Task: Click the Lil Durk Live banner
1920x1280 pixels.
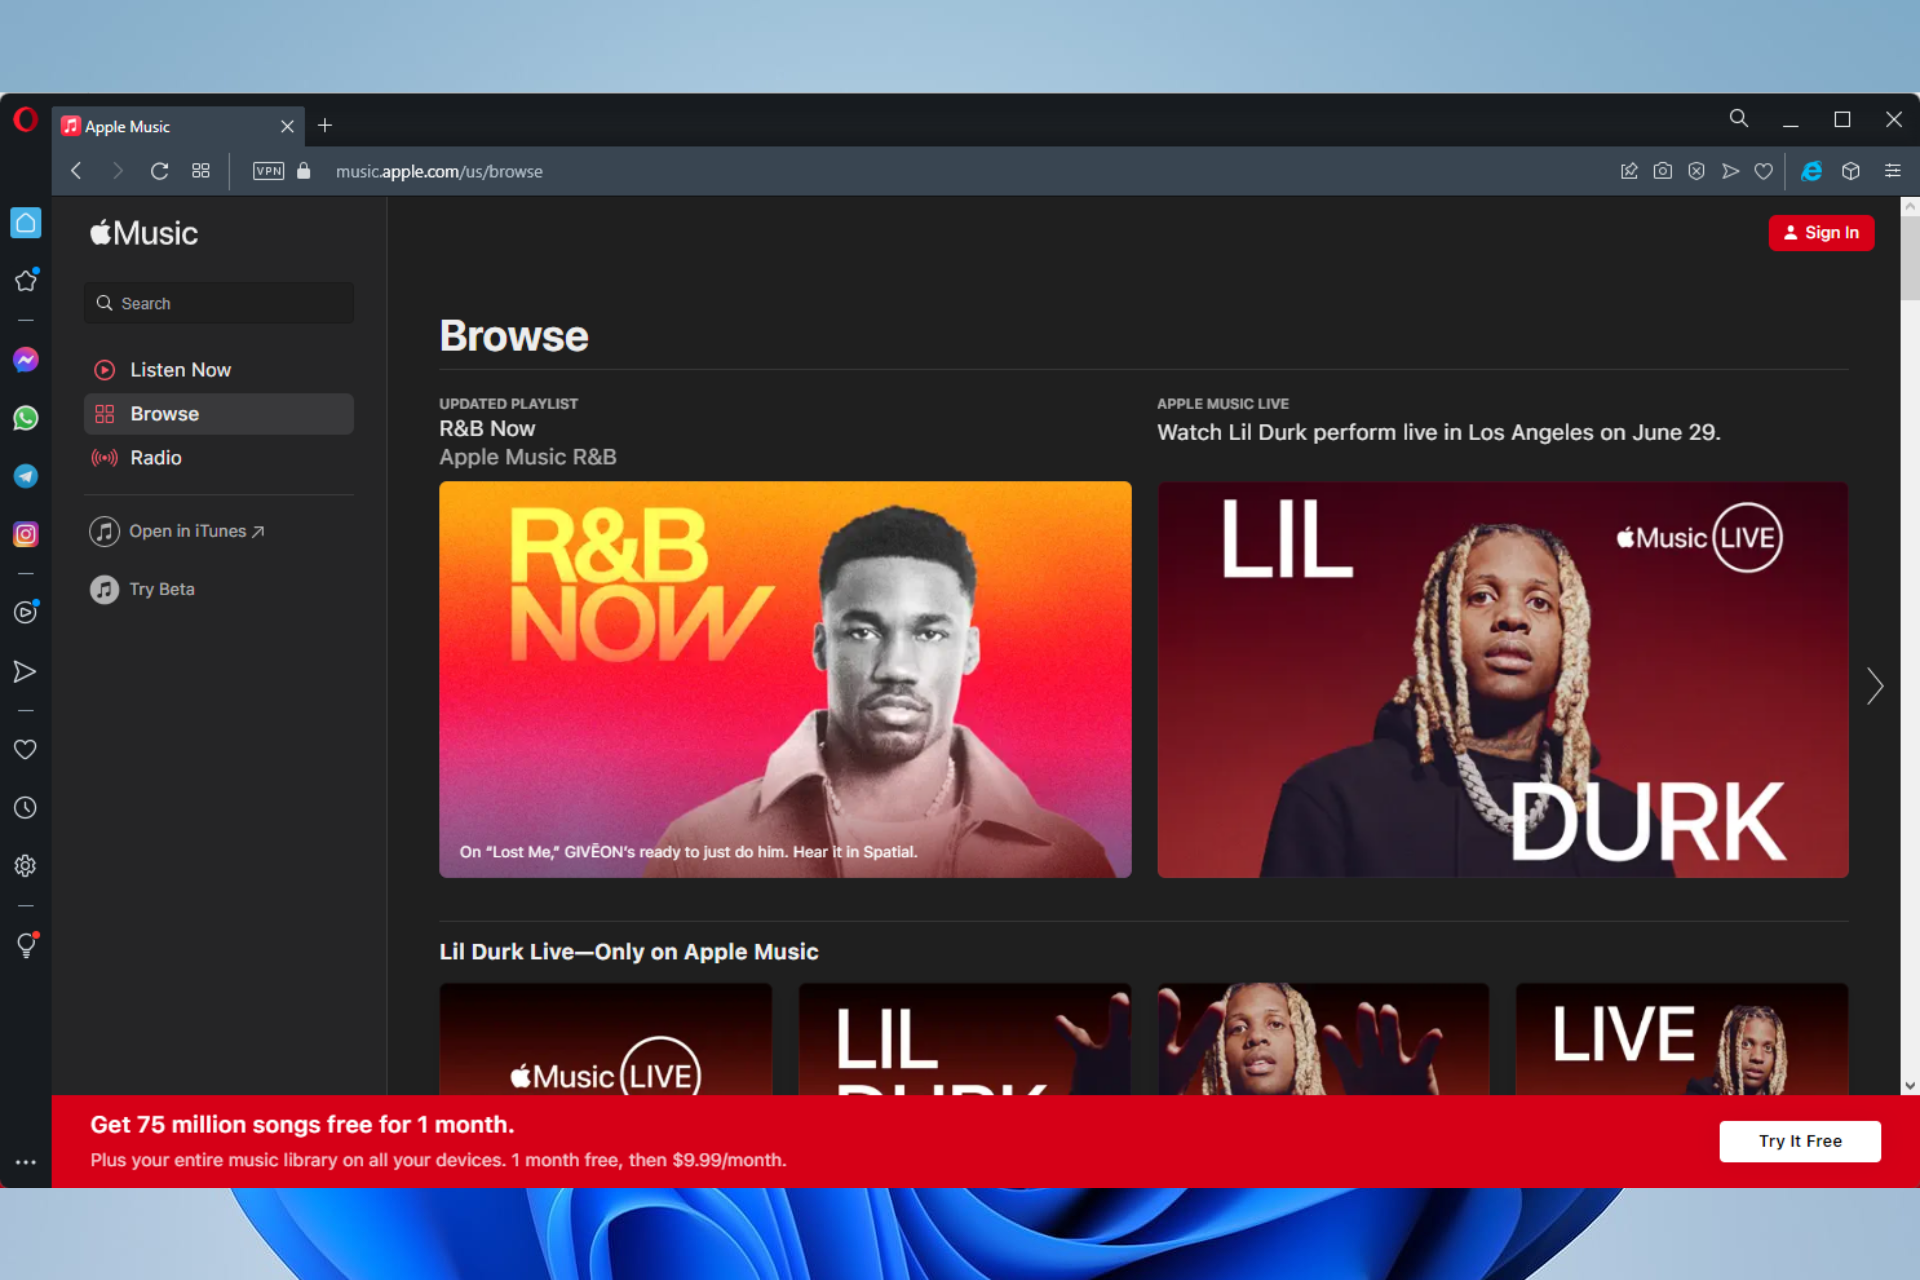Action: pos(1503,679)
